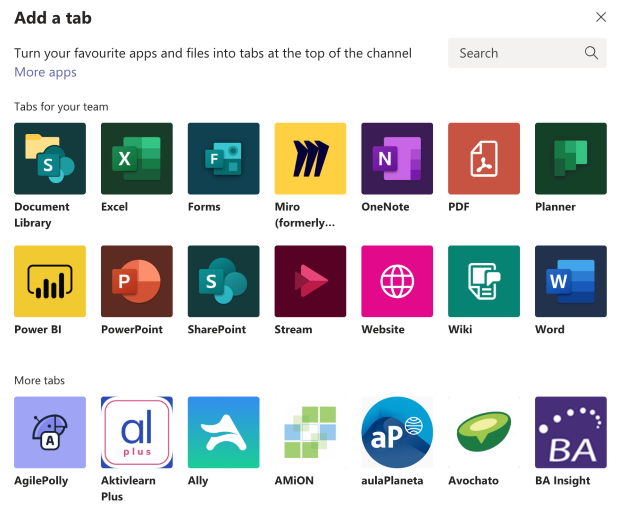Select the Avochato app icon
Image resolution: width=620 pixels, height=508 pixels.
click(484, 432)
